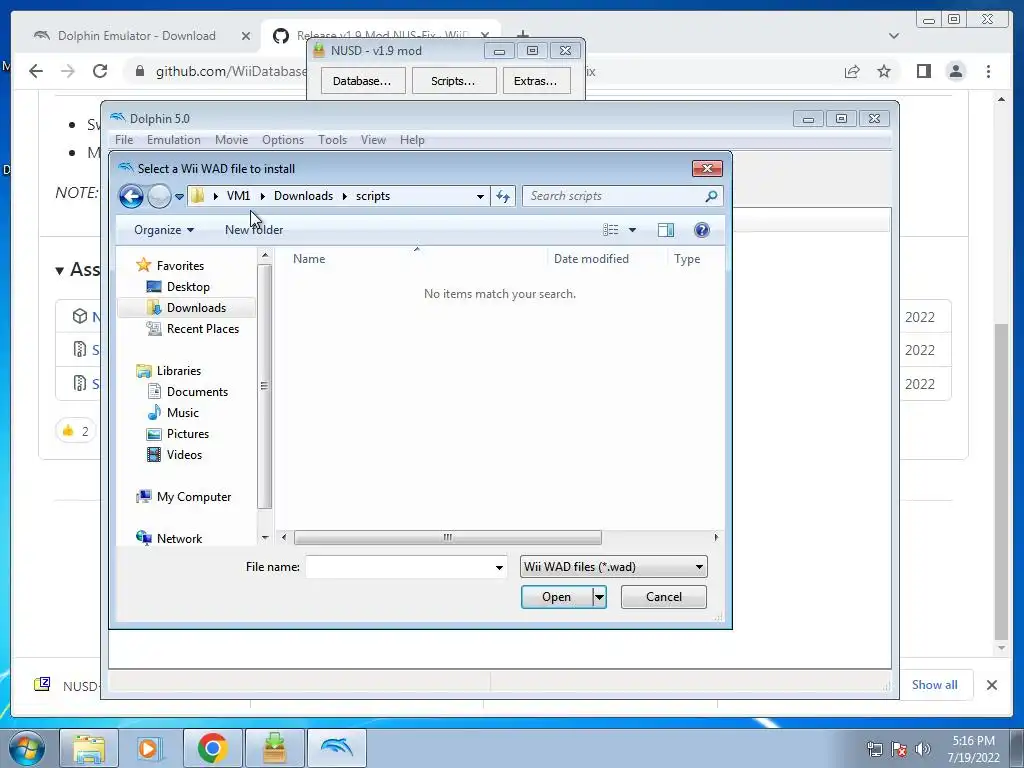Open help with question mark icon
1024x768 pixels.
702,230
